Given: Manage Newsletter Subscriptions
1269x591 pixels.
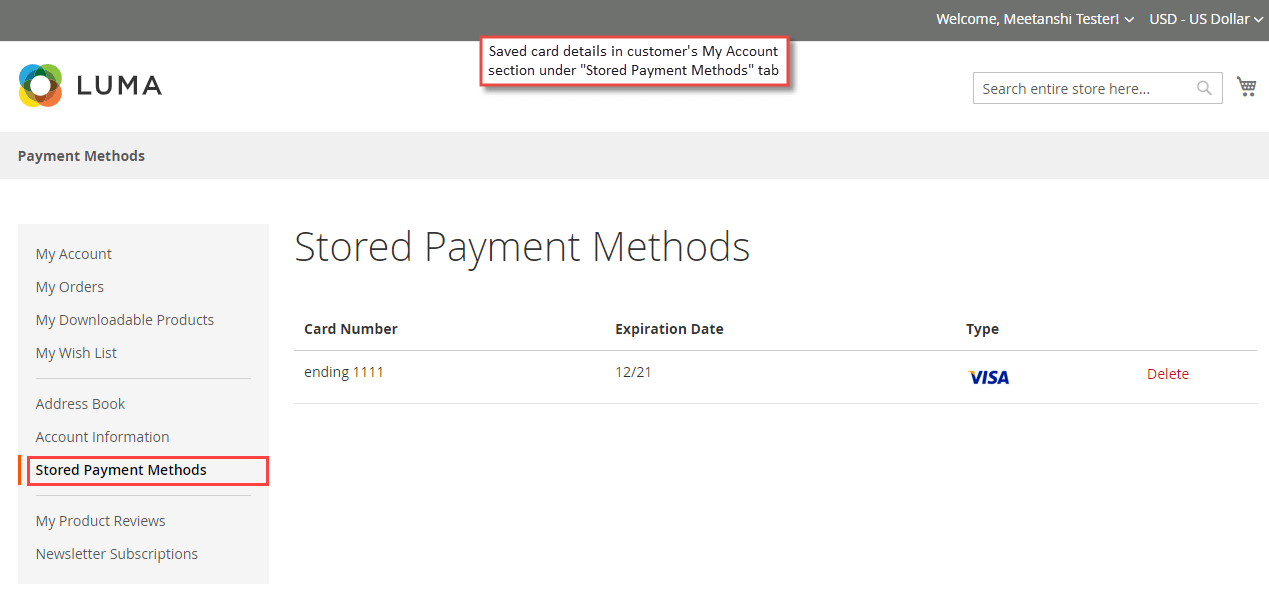Looking at the screenshot, I should point(117,553).
